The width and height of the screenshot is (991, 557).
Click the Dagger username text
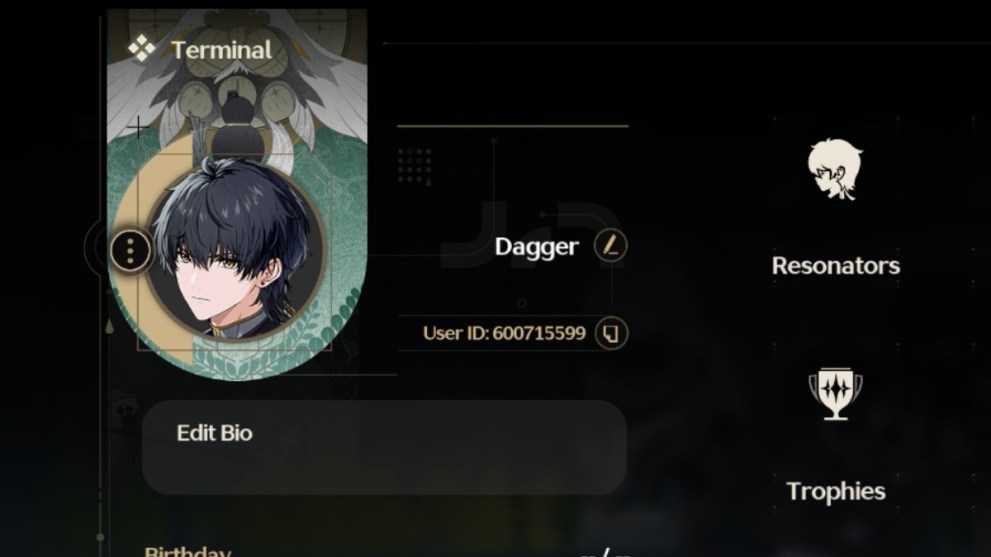point(536,247)
